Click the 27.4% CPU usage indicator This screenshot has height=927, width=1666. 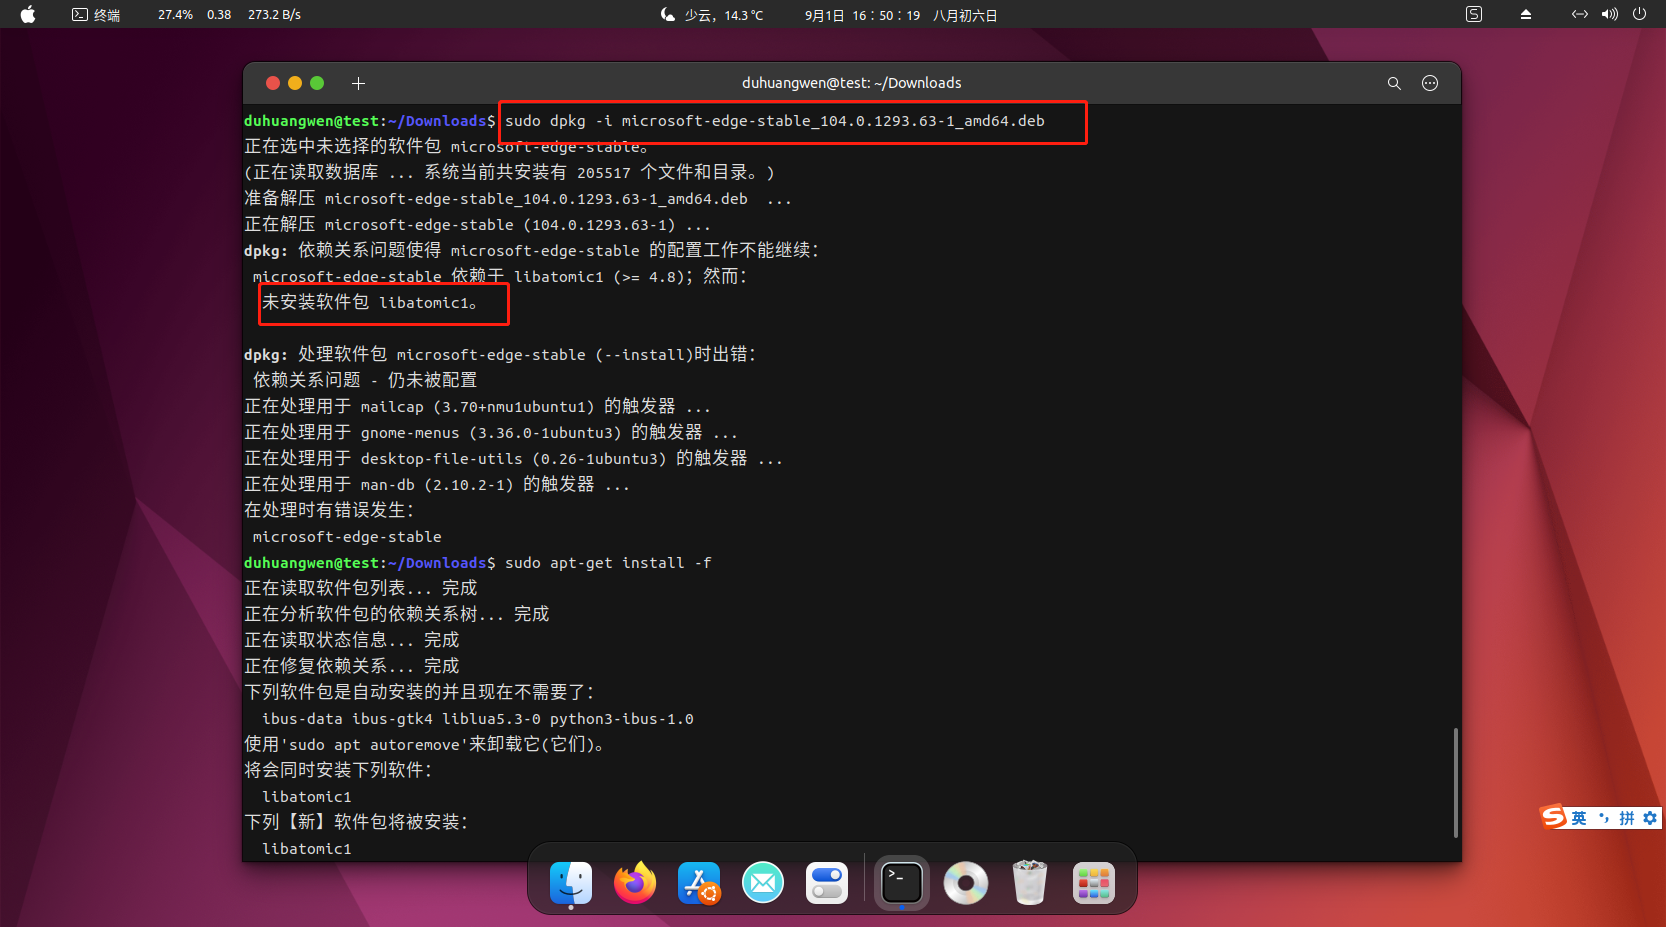[x=175, y=15]
